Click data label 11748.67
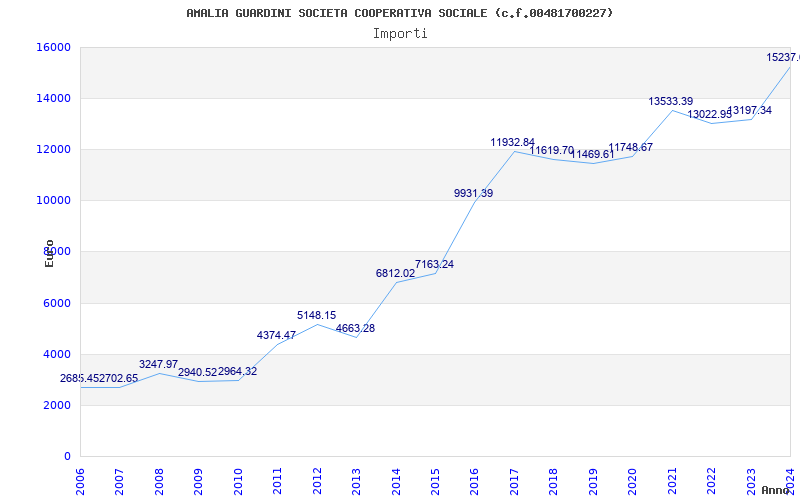The image size is (800, 500). pyautogui.click(x=631, y=147)
